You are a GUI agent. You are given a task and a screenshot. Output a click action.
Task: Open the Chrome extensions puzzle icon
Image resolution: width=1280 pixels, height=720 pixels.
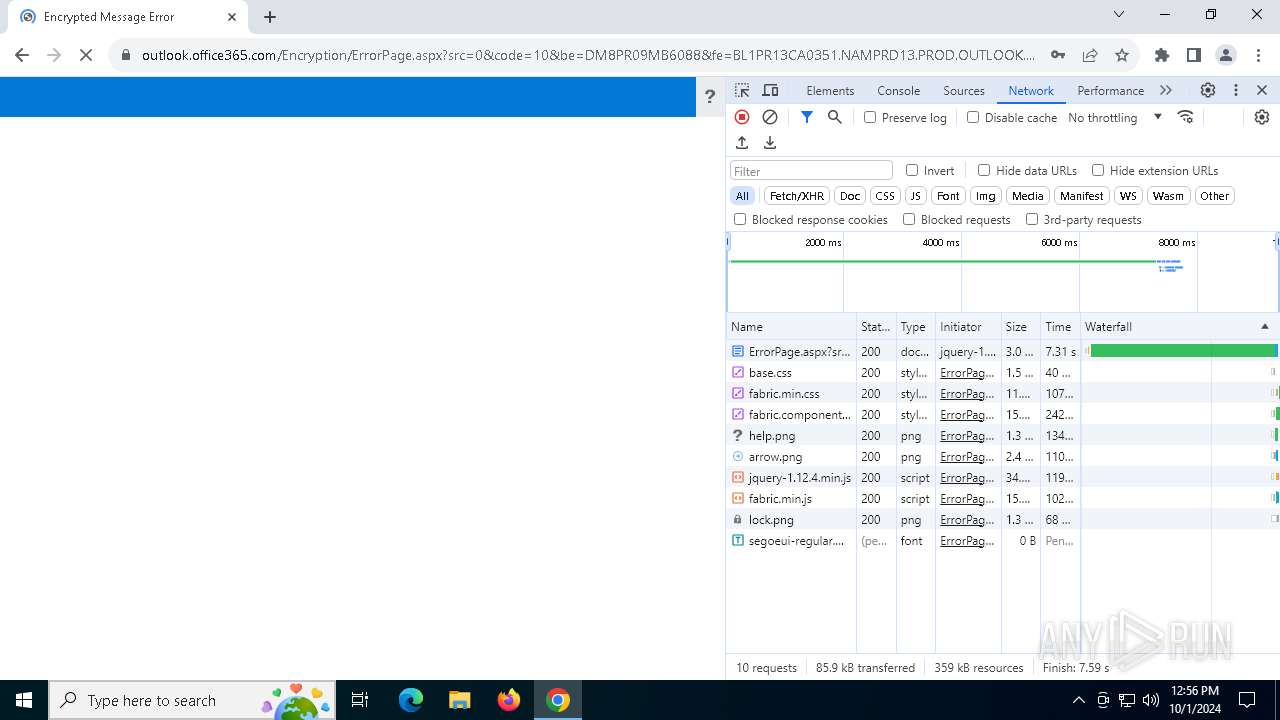[1162, 55]
